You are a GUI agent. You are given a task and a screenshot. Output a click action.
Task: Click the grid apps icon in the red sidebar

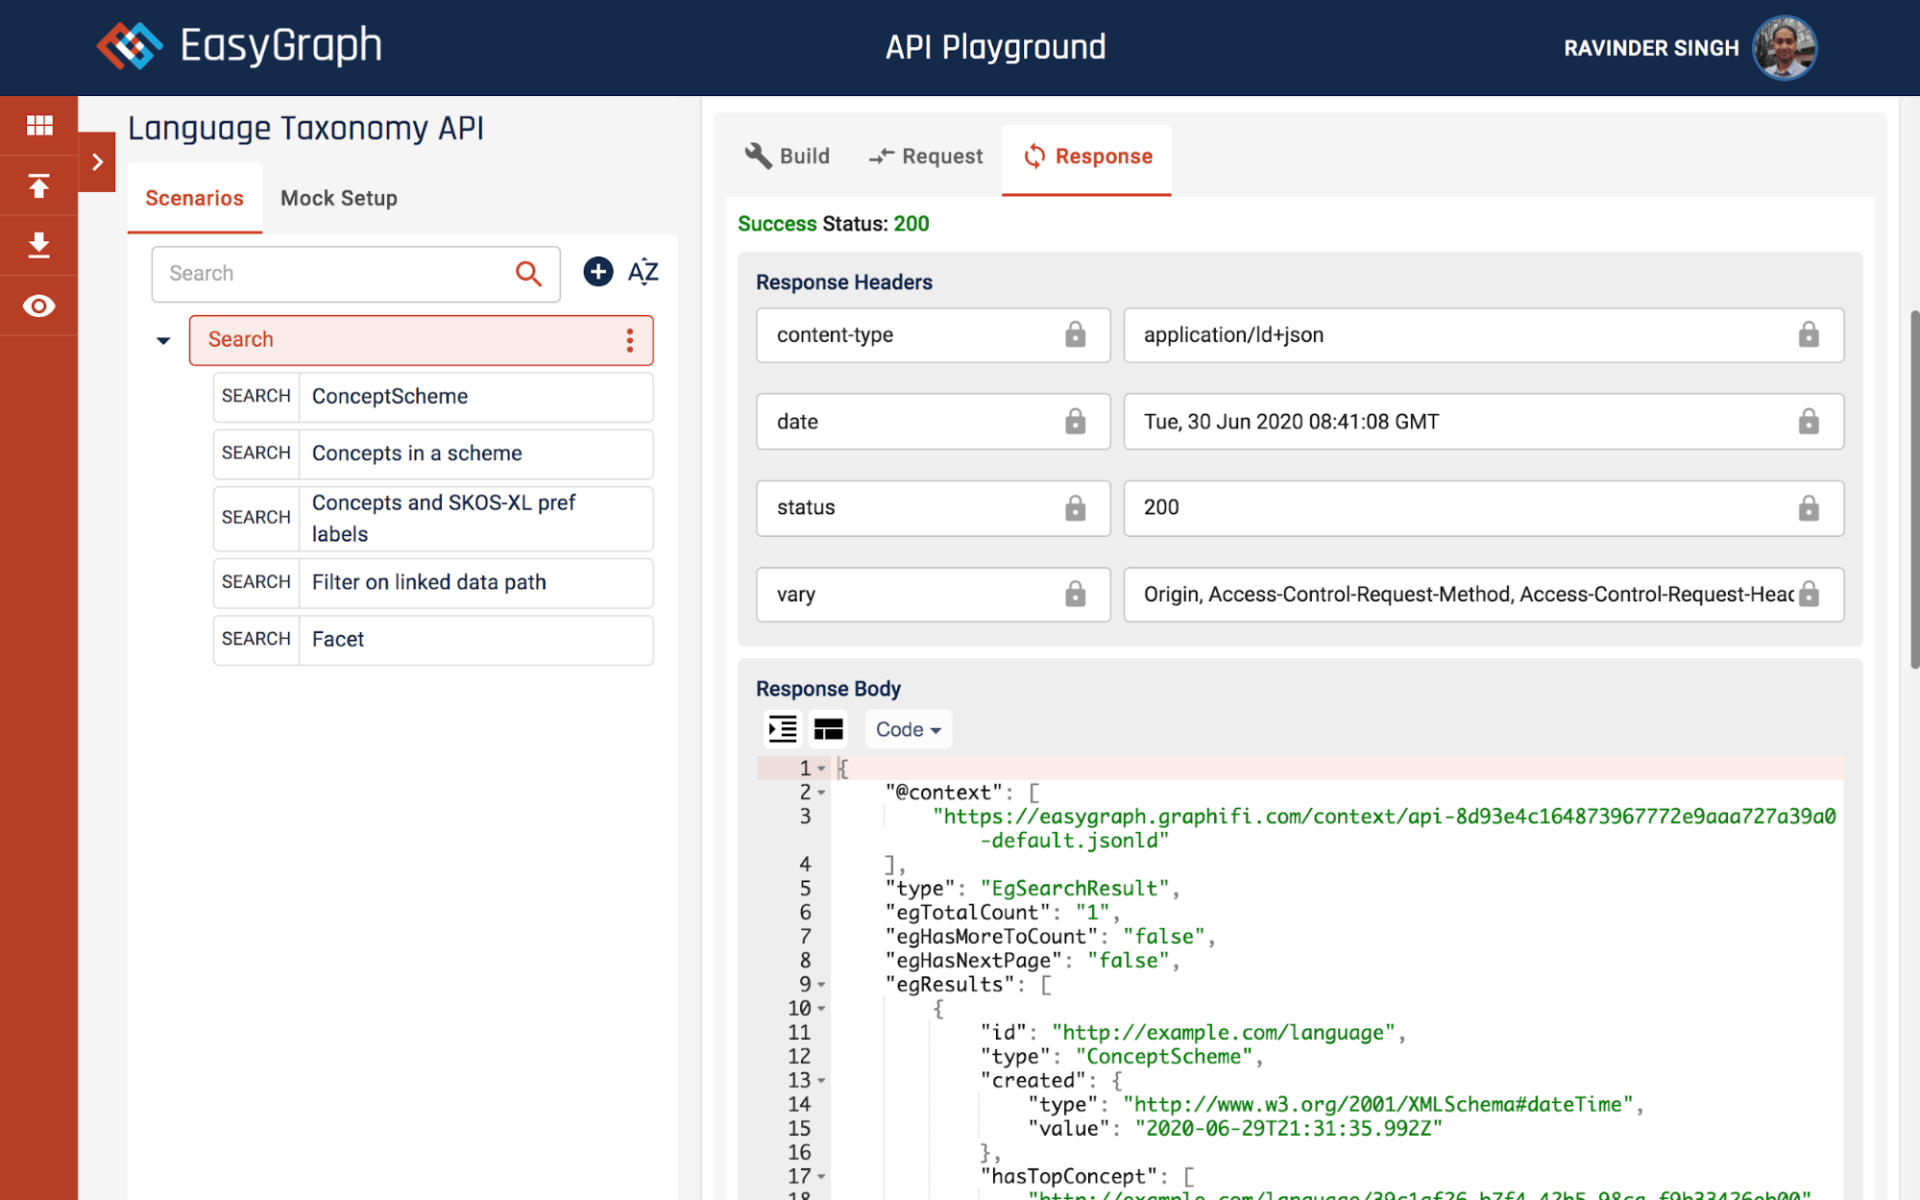point(39,125)
